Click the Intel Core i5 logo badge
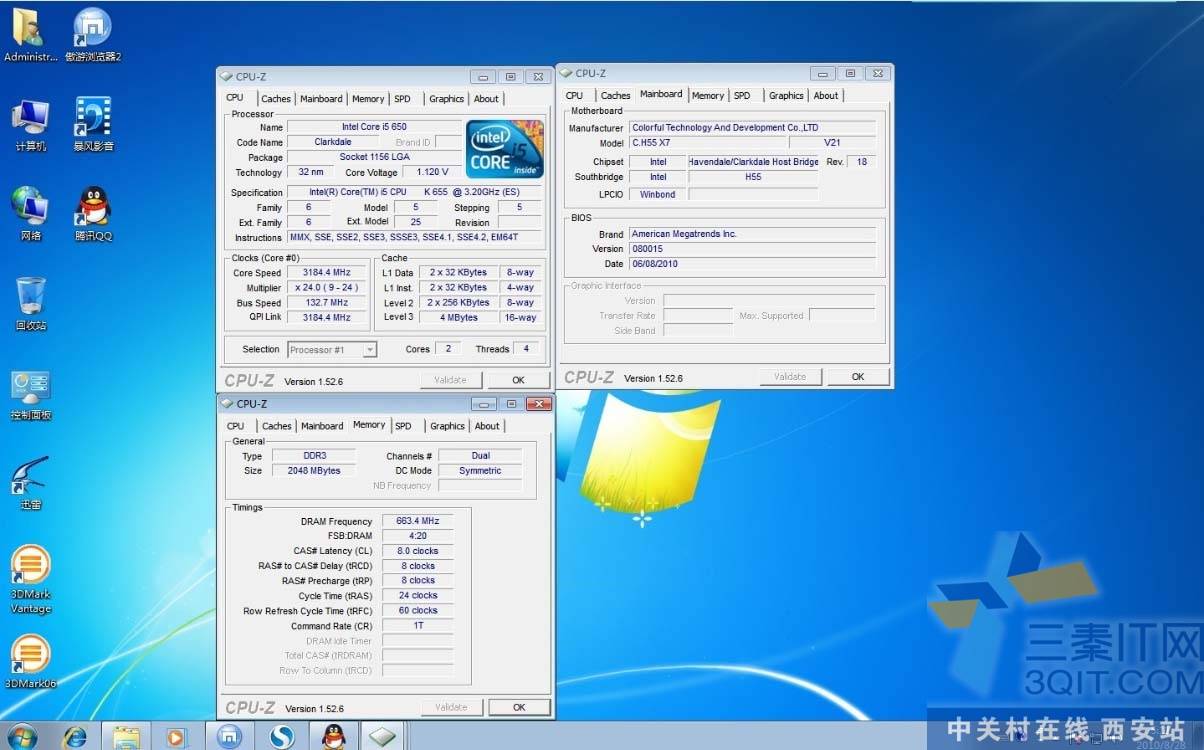 tap(505, 150)
